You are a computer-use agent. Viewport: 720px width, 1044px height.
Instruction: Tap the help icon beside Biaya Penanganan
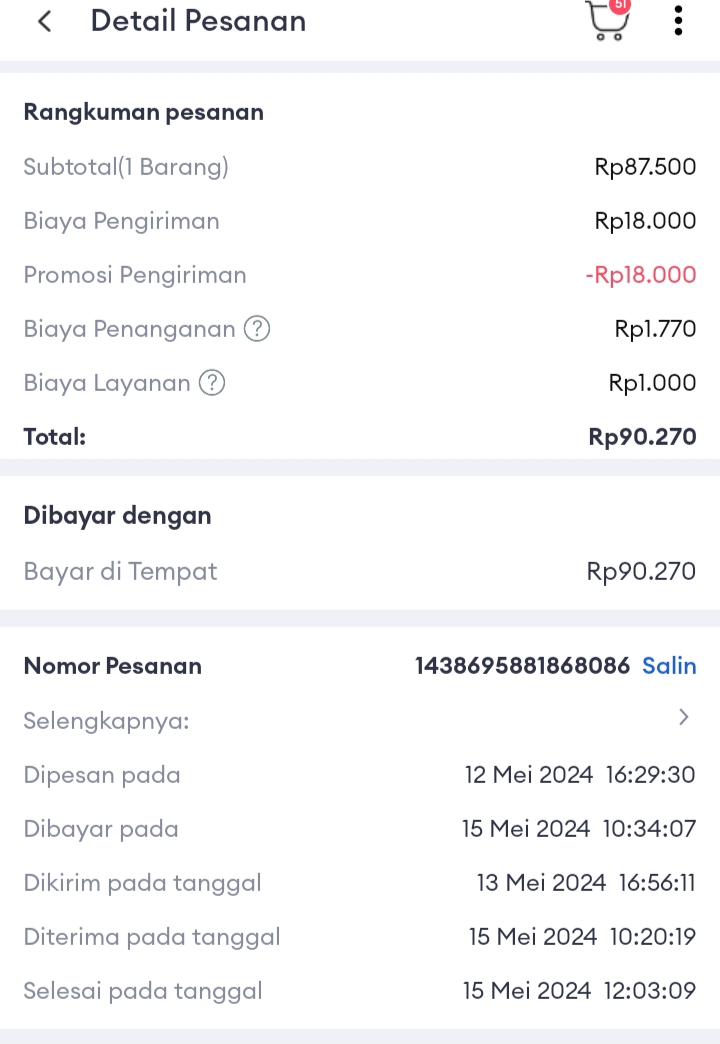click(257, 329)
